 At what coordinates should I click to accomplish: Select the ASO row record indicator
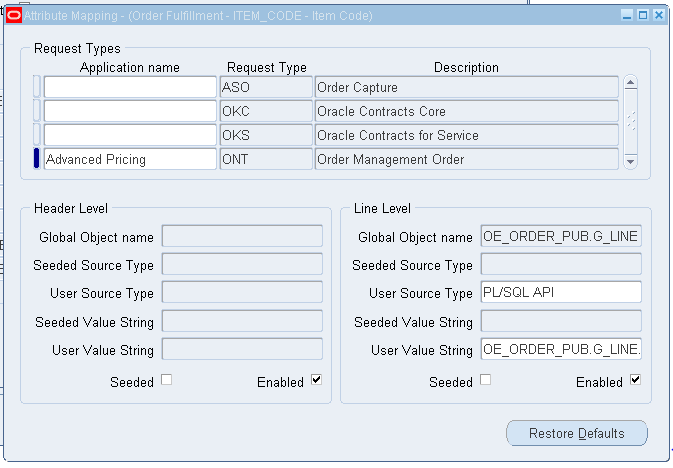37,87
